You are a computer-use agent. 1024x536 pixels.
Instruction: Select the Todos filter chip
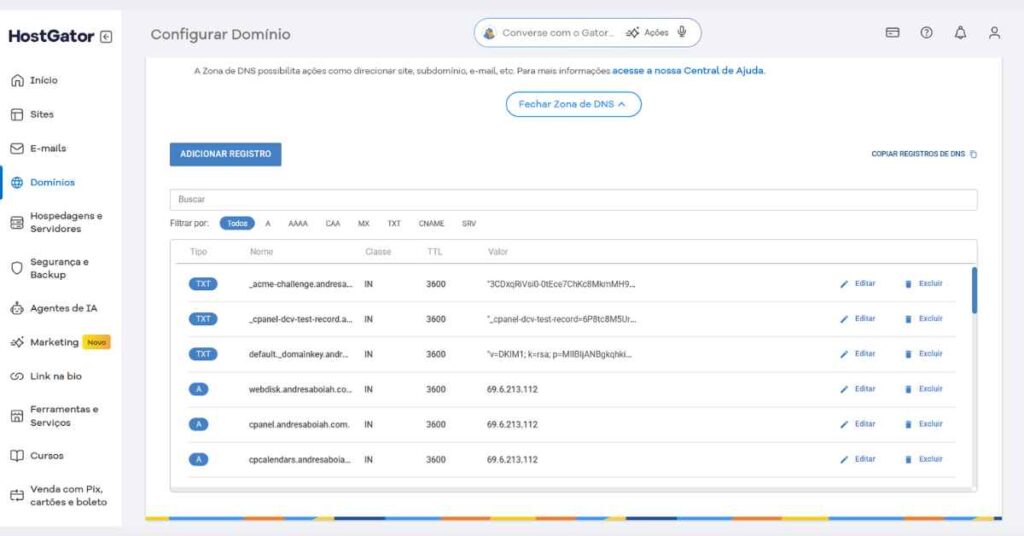tap(237, 223)
